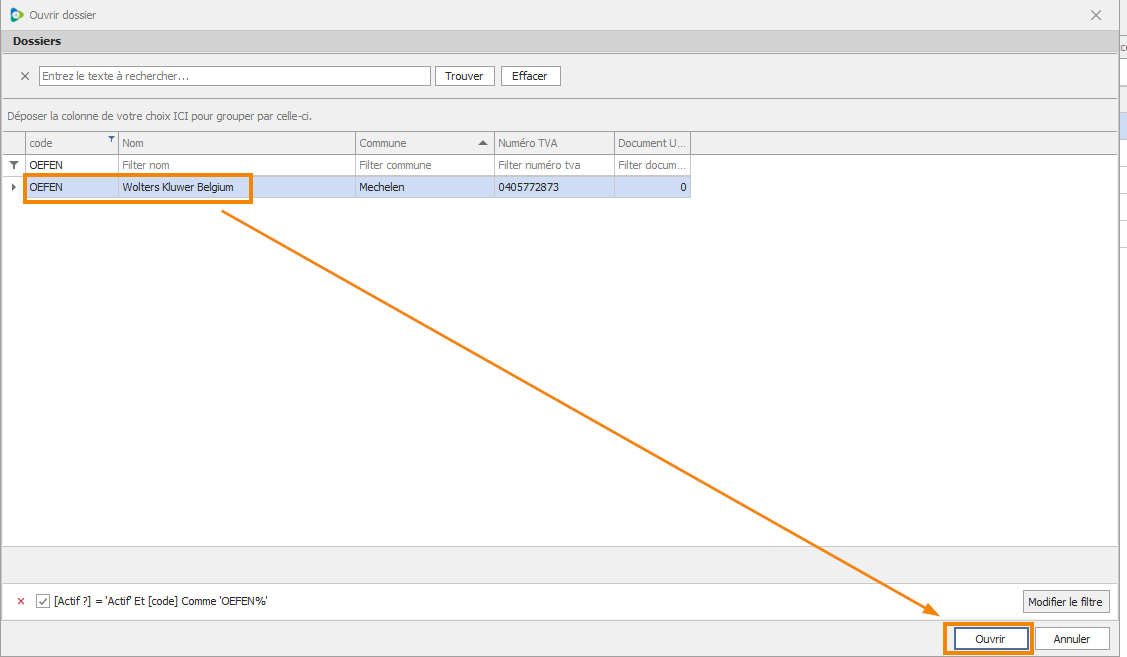1127x657 pixels.
Task: Cancel with the Annuler button
Action: (1072, 639)
